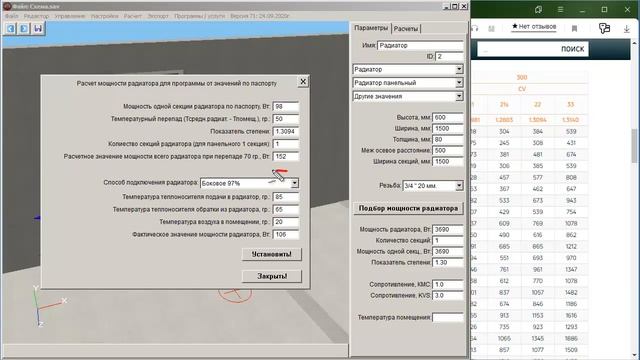
Task: Click the headphones icon in browser bar
Action: [474, 28]
